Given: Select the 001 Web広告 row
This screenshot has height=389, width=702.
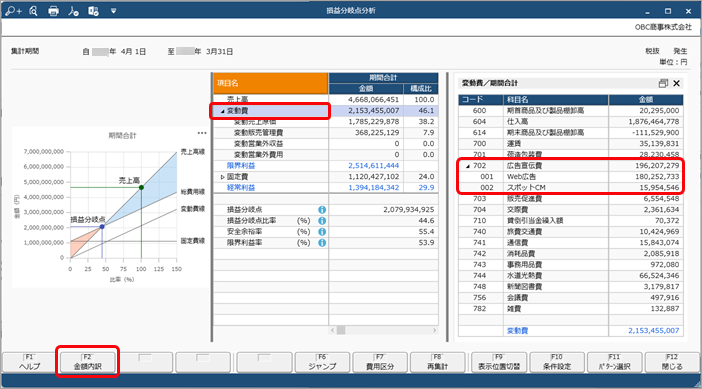Looking at the screenshot, I should [x=571, y=176].
